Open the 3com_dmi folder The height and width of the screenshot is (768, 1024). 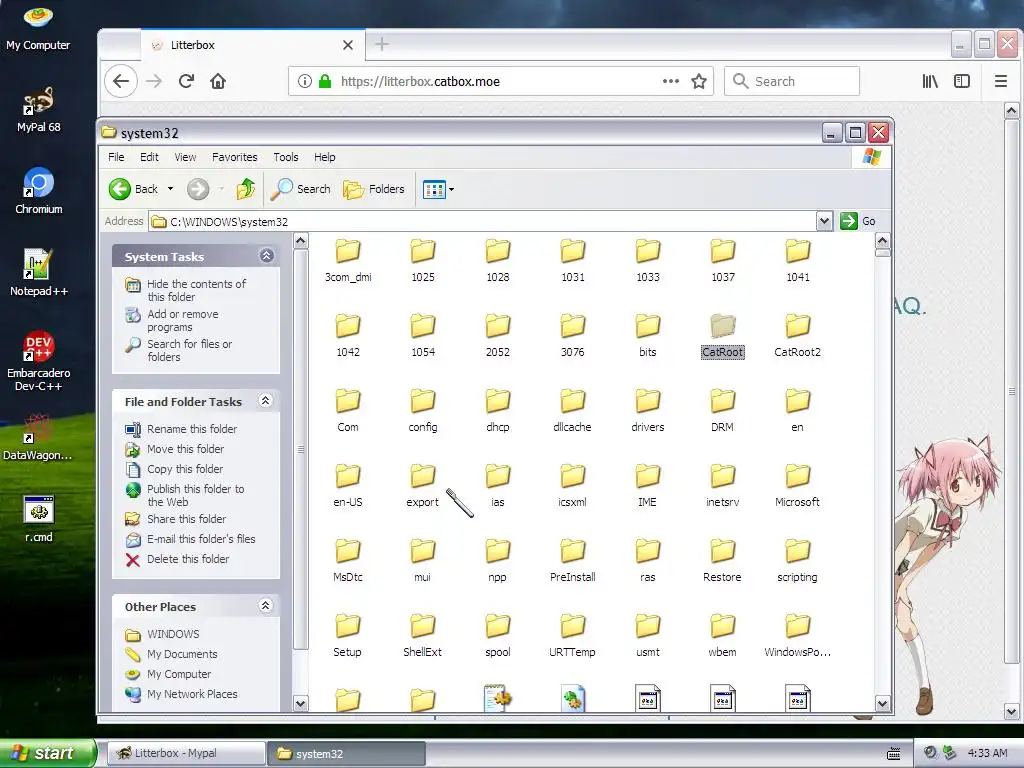pos(348,260)
